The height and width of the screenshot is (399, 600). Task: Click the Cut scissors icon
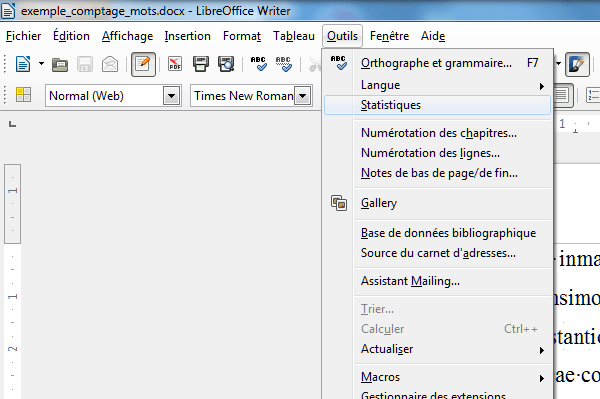tap(315, 64)
